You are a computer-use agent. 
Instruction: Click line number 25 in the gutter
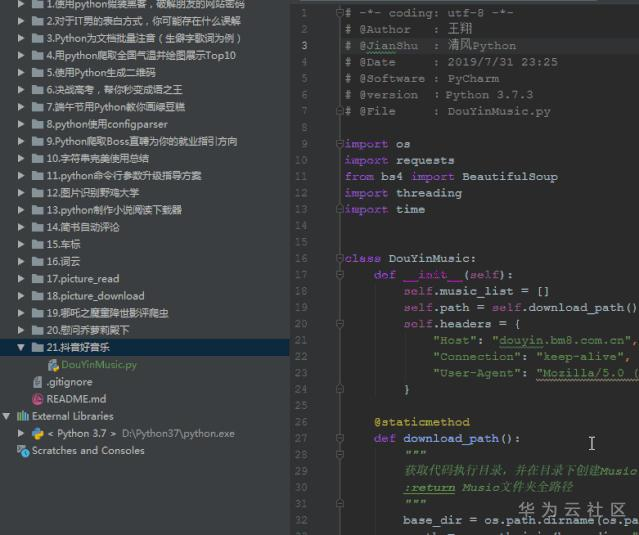click(301, 406)
